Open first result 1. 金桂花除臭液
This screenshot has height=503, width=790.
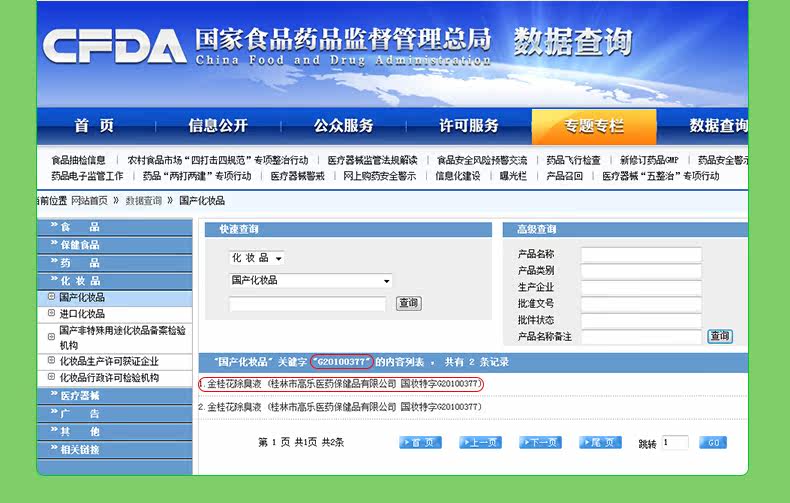coord(341,384)
